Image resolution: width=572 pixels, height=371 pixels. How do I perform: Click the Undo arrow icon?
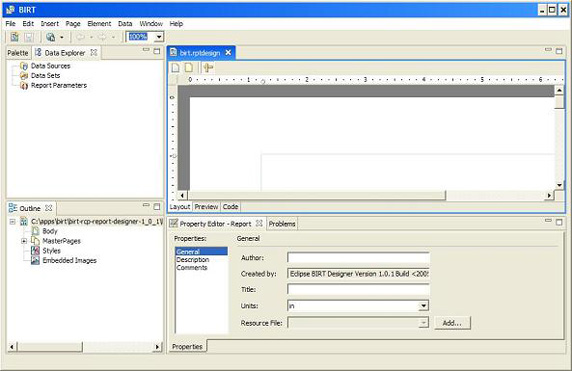pos(81,37)
